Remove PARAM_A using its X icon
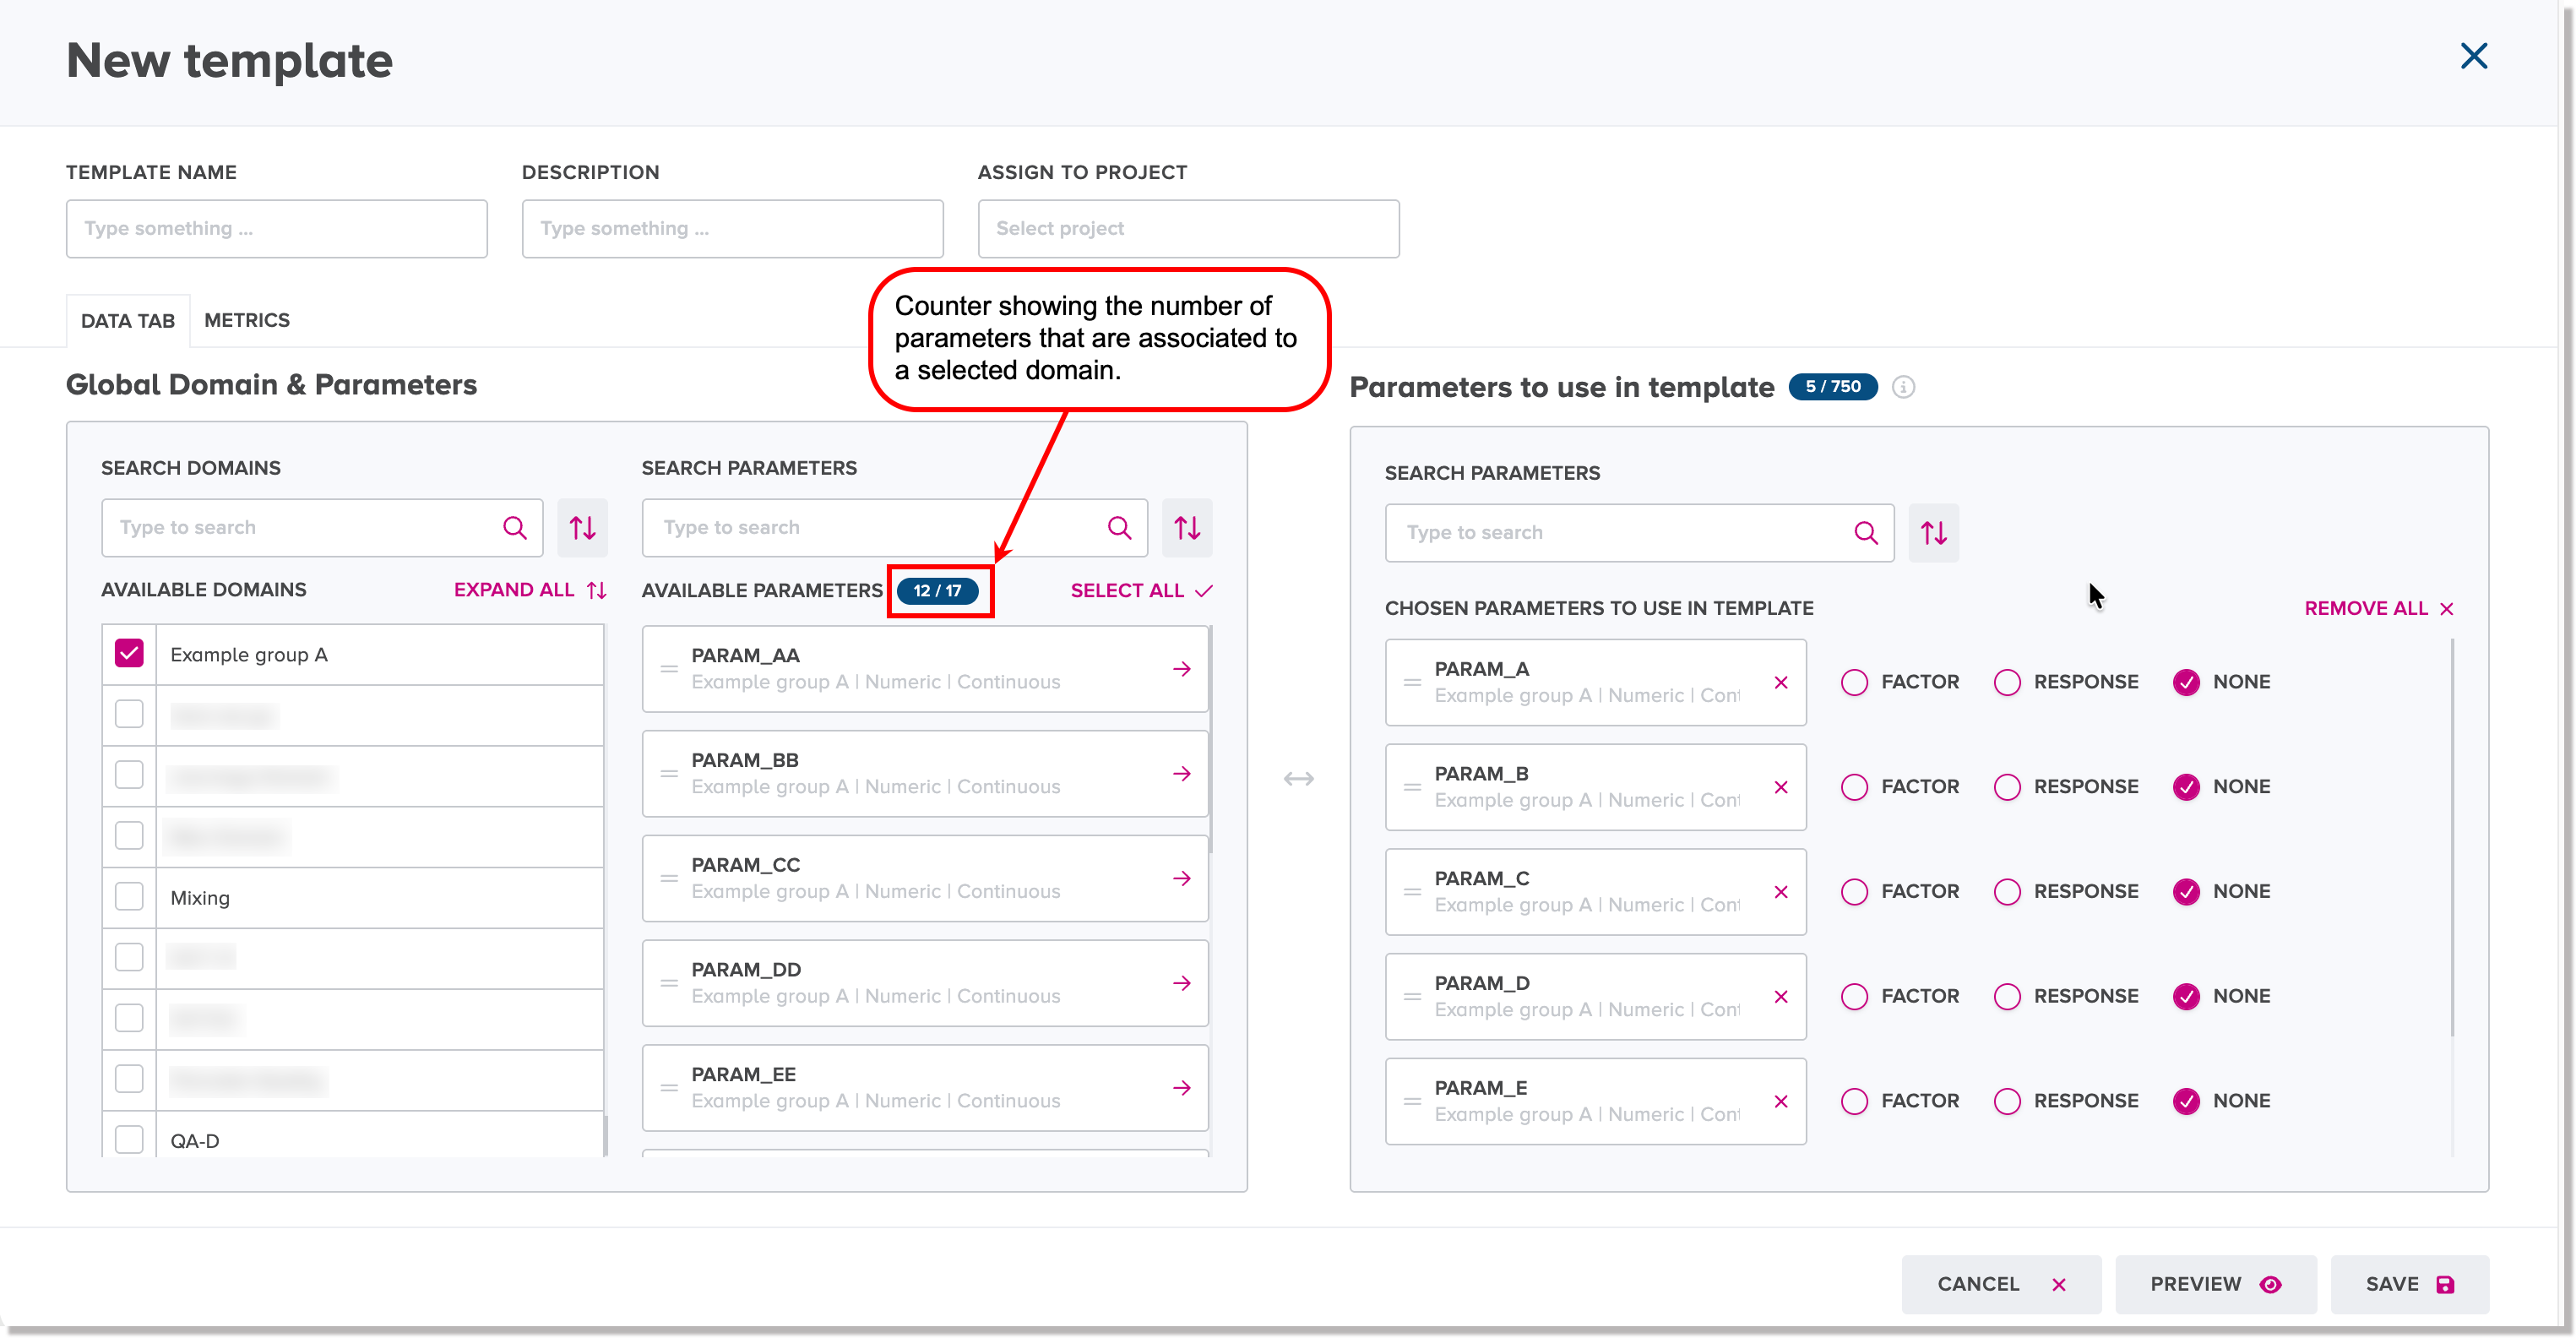 [x=1780, y=682]
